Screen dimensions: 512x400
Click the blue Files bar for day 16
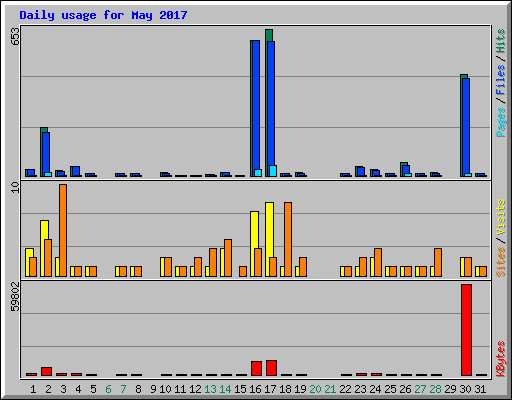coord(256,105)
